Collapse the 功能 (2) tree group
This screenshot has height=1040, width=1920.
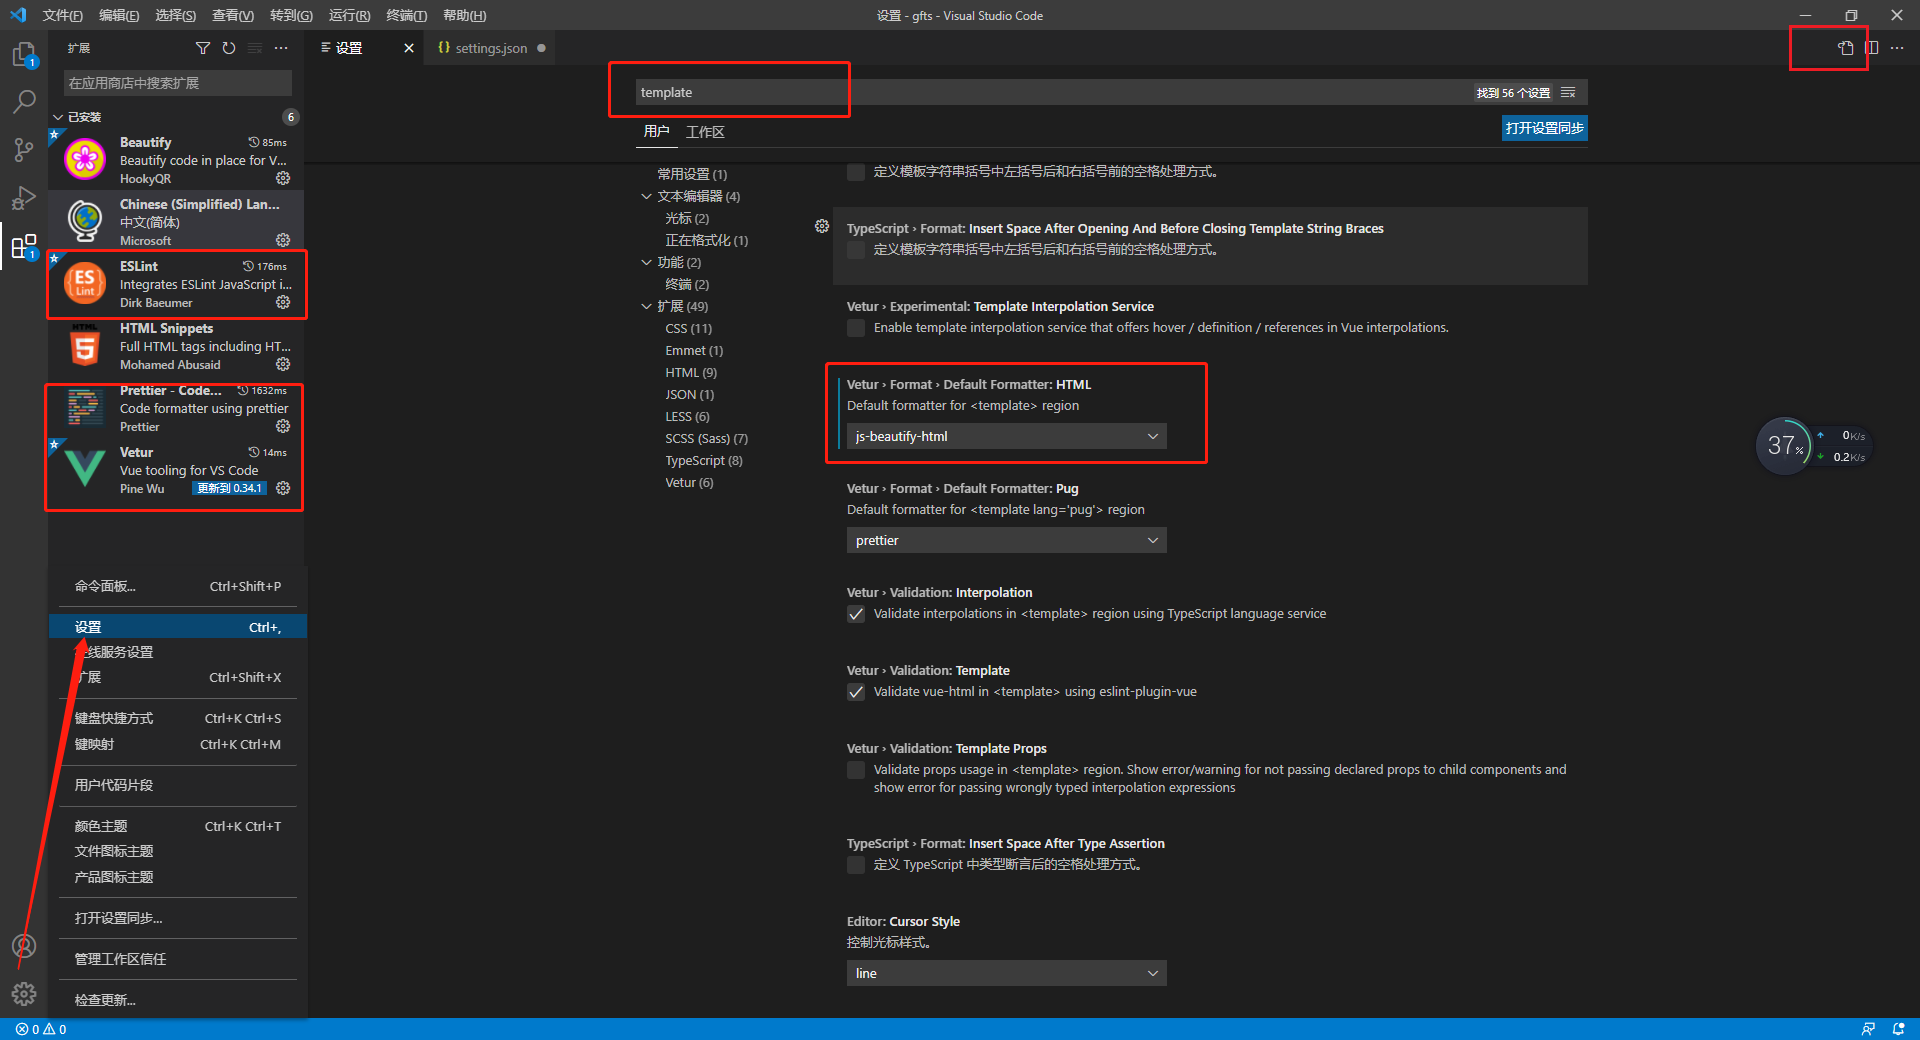pyautogui.click(x=646, y=262)
